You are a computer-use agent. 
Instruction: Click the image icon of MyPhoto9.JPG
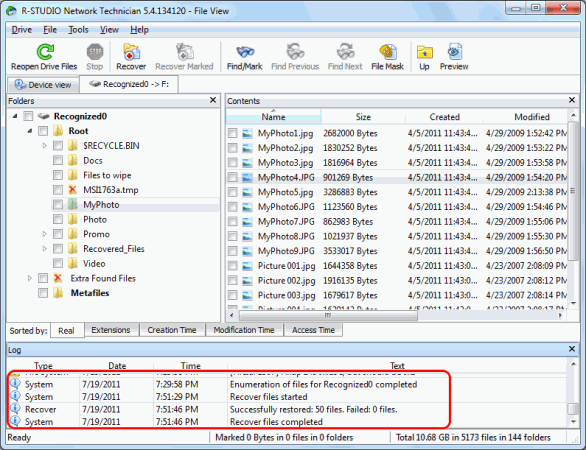tap(247, 251)
